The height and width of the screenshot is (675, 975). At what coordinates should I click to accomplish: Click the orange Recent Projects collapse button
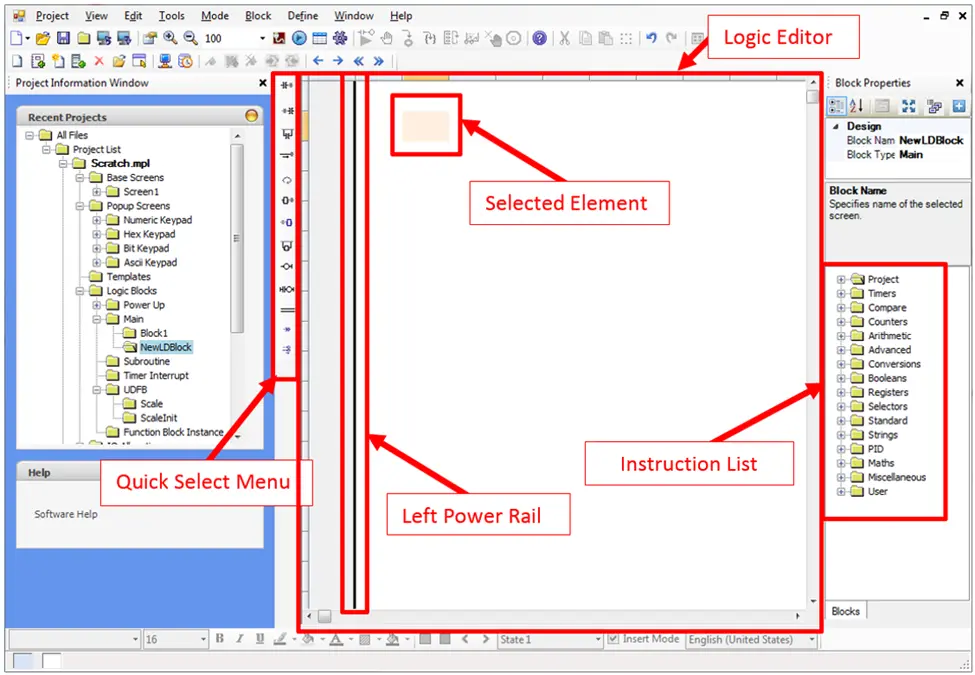251,116
